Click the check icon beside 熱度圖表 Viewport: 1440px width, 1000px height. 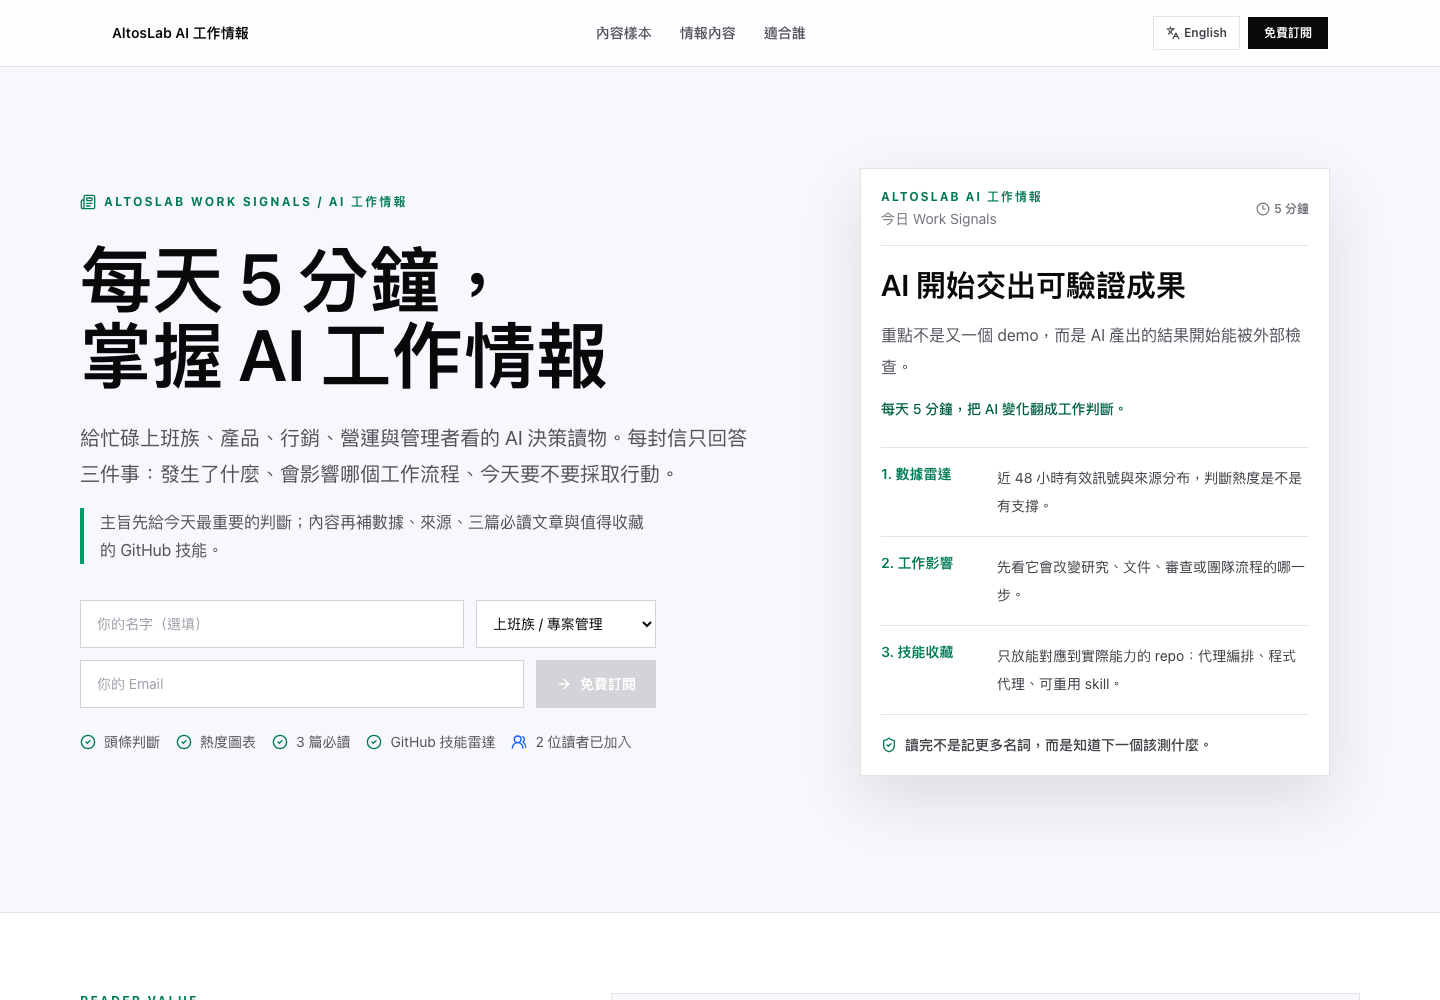point(184,742)
